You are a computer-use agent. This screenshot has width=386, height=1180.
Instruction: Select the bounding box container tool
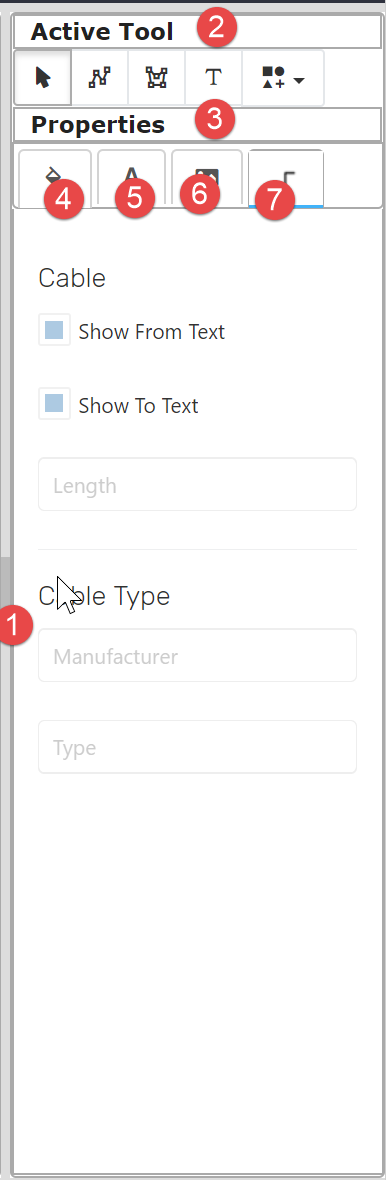[157, 78]
